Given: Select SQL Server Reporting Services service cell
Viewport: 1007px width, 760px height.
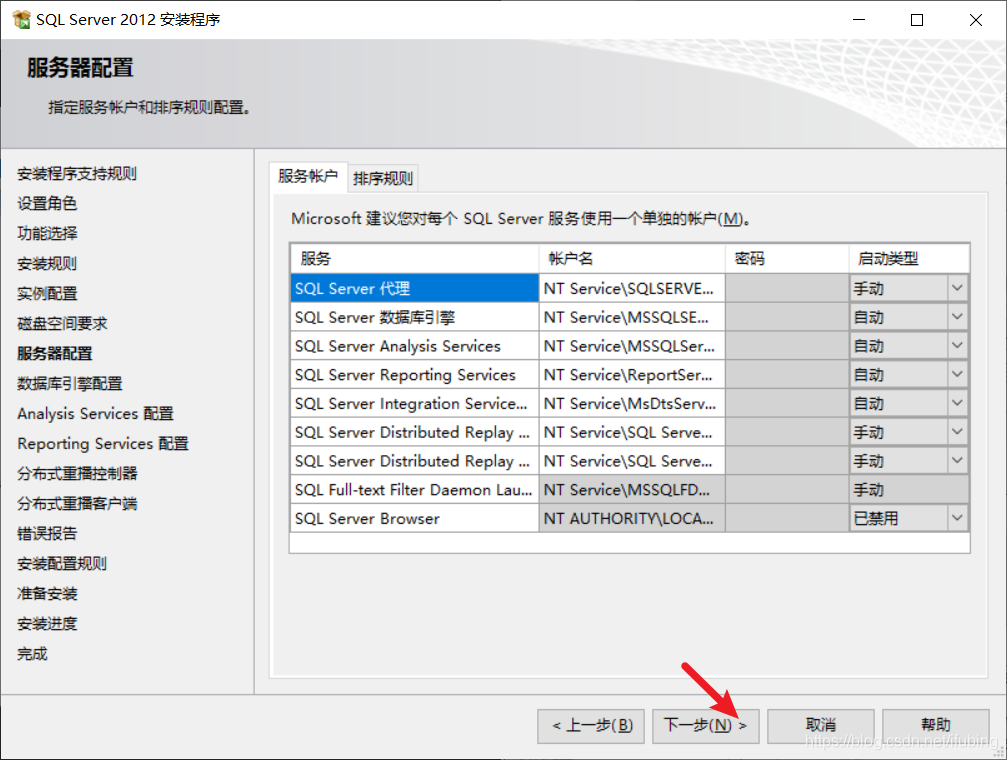Looking at the screenshot, I should (414, 374).
